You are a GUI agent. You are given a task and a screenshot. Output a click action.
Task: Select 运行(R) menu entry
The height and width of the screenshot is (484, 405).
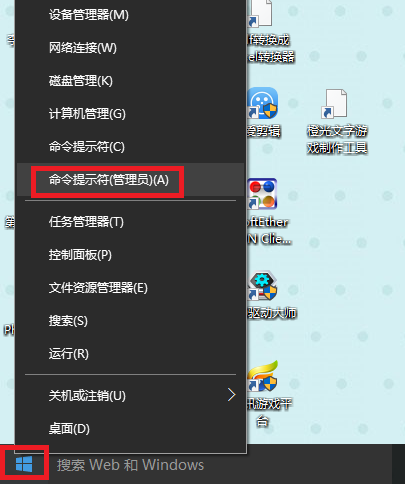[130, 354]
